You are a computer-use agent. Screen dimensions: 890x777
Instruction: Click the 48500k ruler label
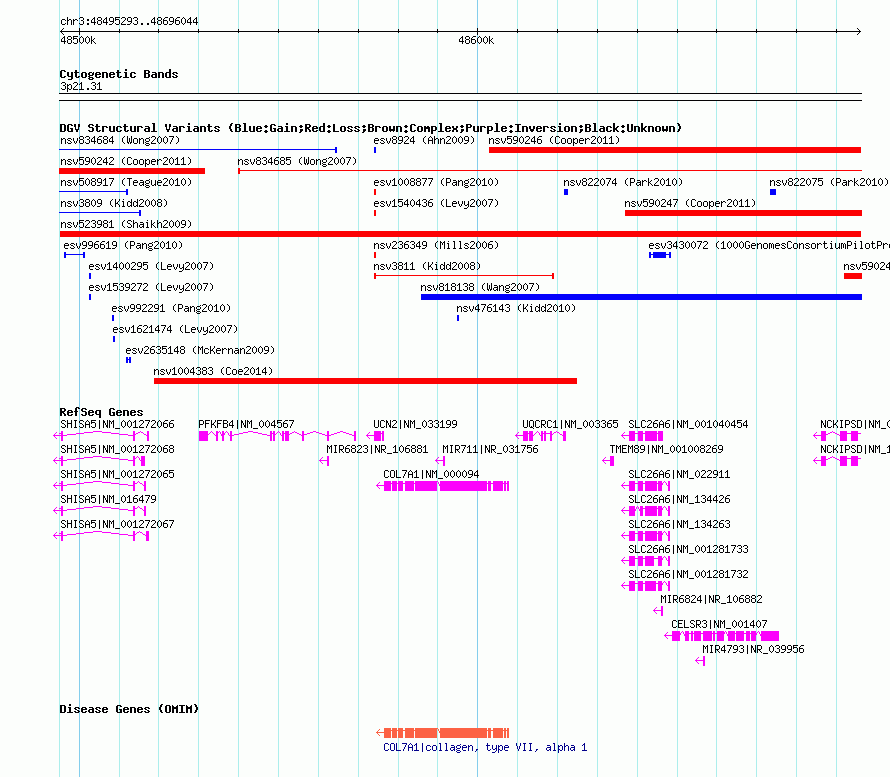tap(78, 40)
